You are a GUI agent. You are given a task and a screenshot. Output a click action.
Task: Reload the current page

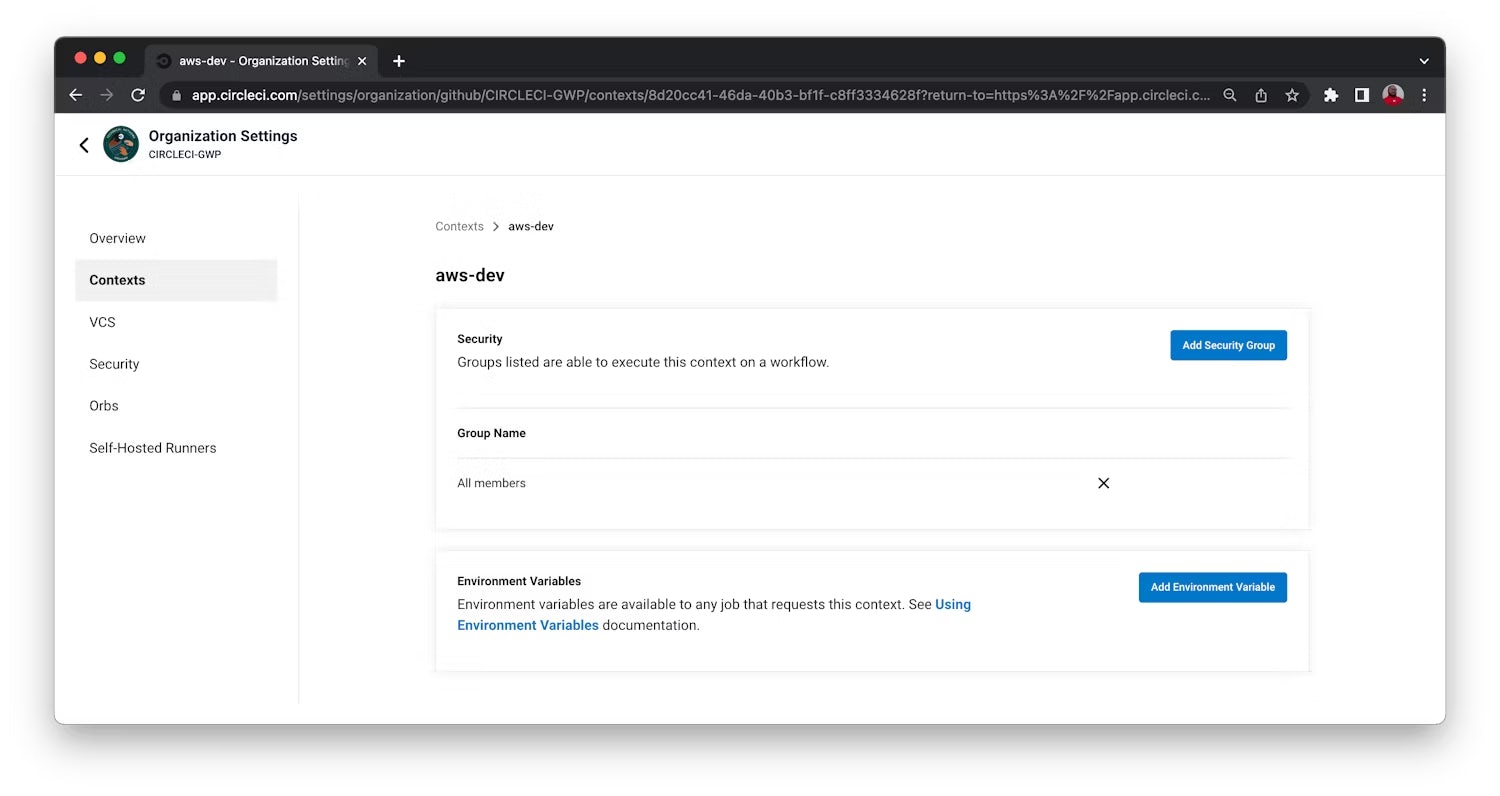(138, 95)
